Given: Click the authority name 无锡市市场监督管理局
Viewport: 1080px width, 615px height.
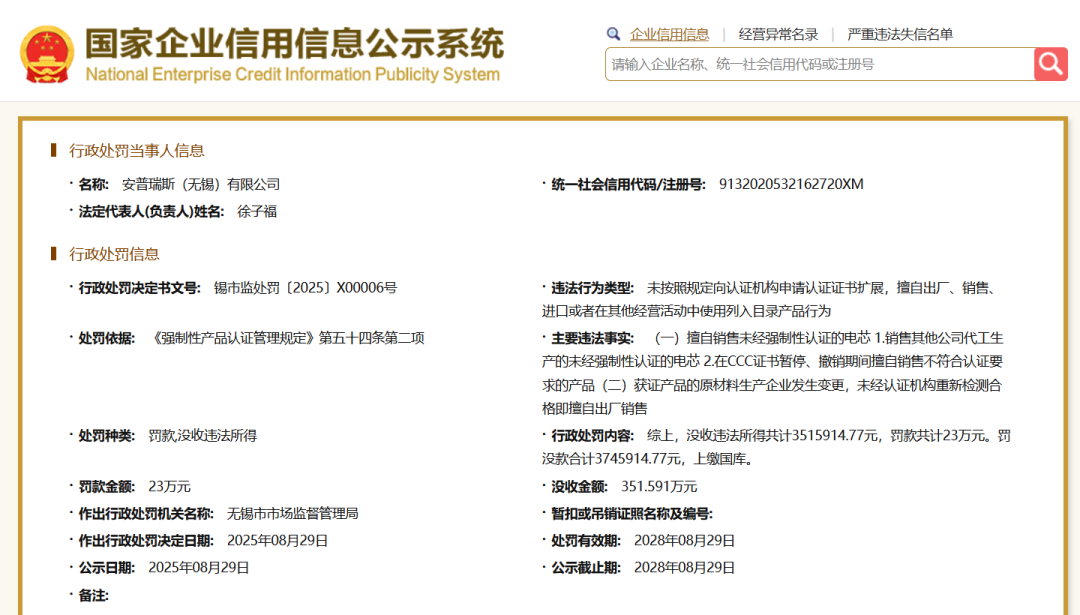Looking at the screenshot, I should point(292,513).
